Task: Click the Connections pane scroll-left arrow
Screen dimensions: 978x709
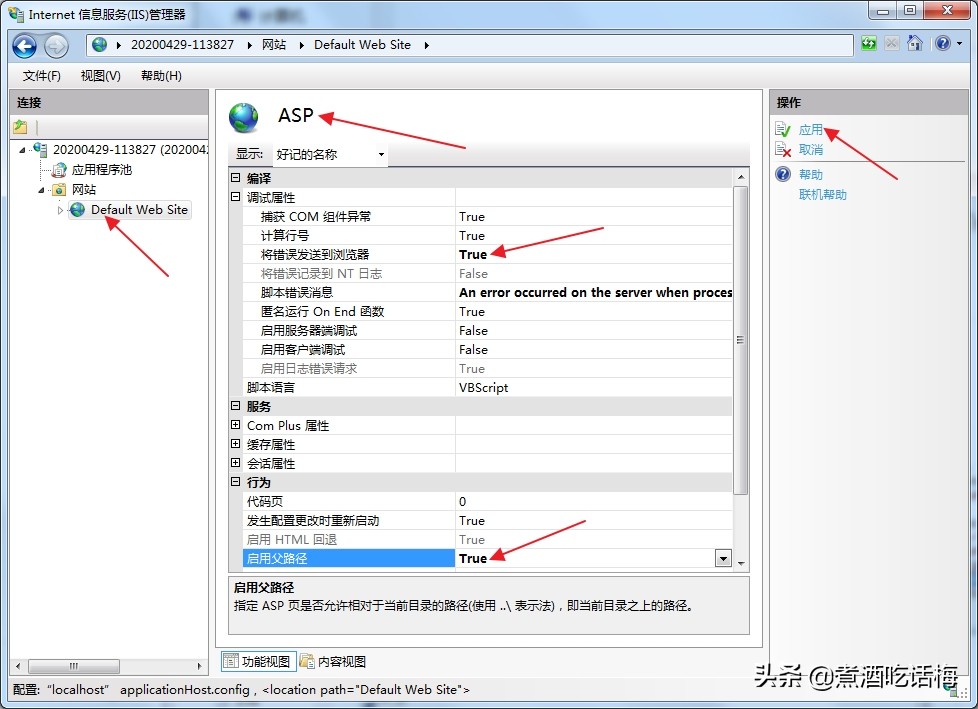Action: click(17, 666)
